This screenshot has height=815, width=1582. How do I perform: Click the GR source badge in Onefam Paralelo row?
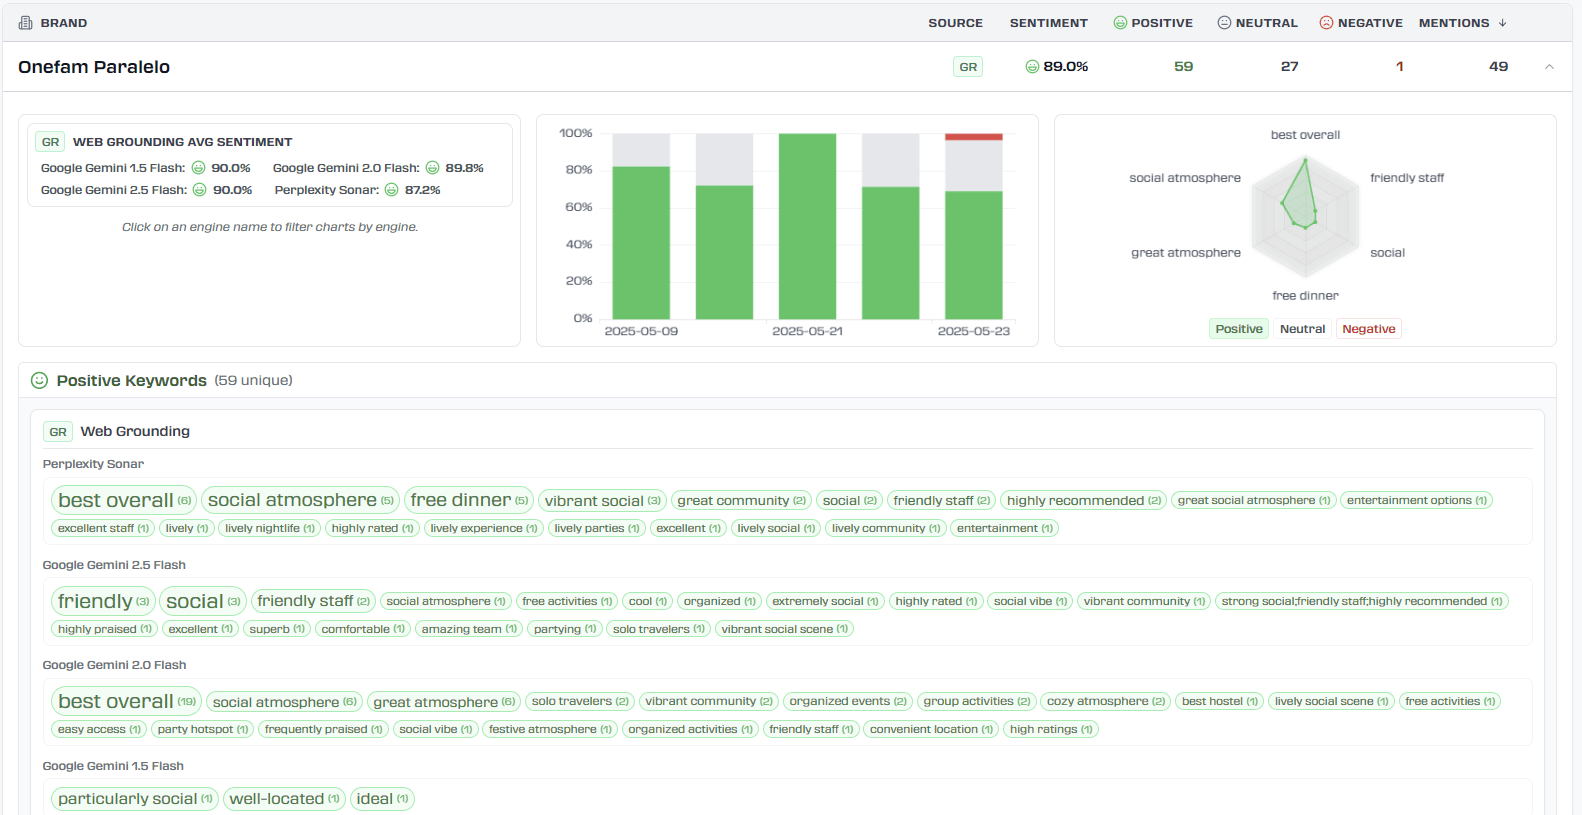(x=968, y=67)
